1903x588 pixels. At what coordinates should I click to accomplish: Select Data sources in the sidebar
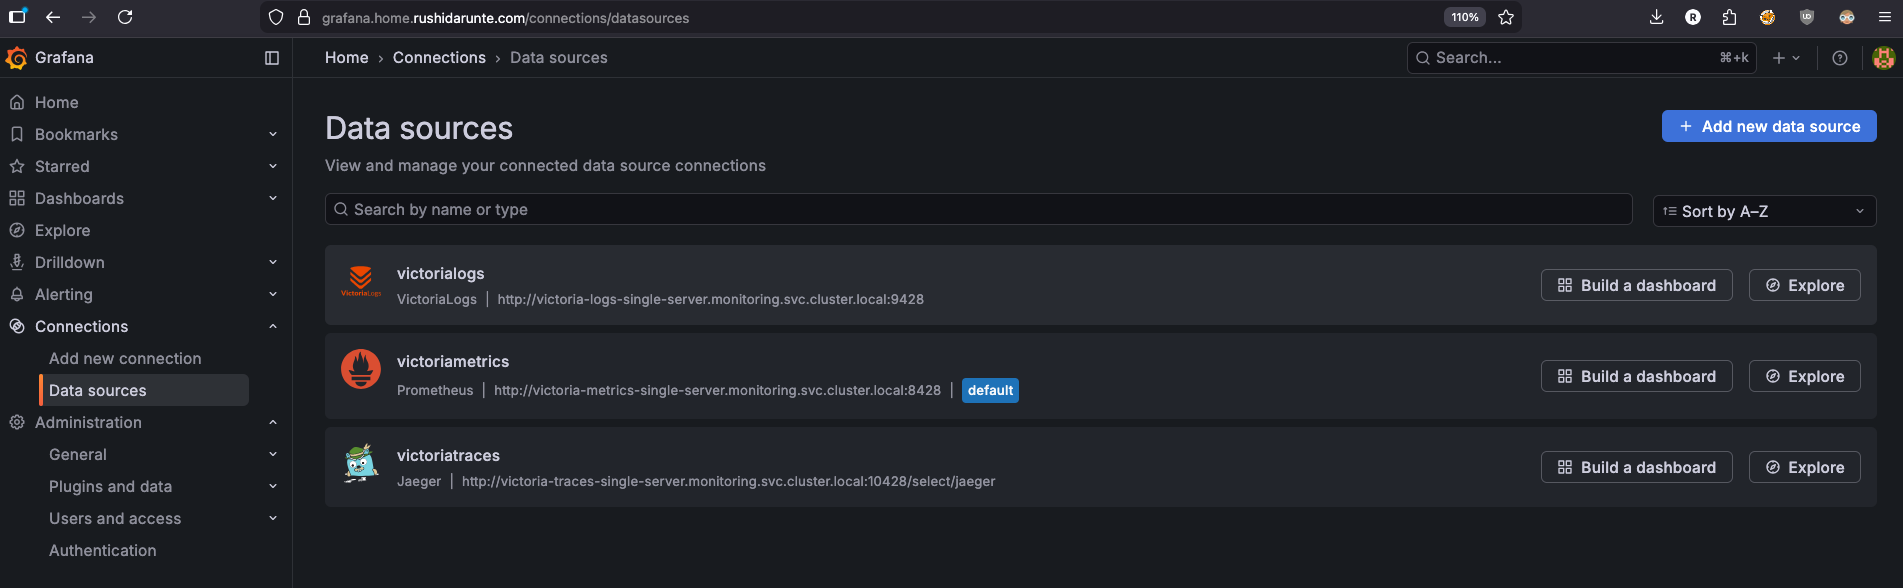click(144, 390)
